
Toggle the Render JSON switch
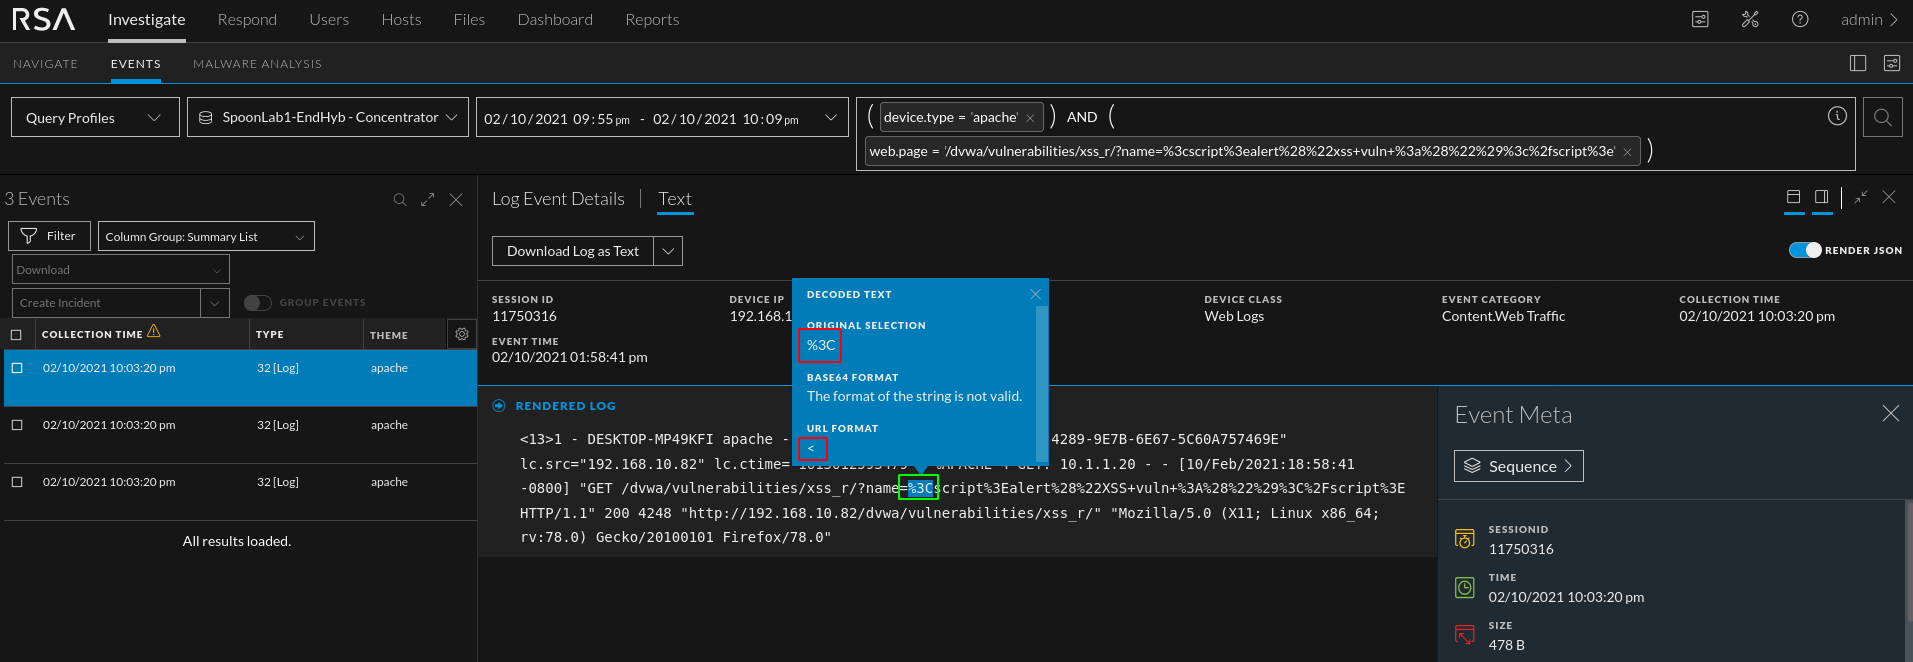(x=1805, y=250)
